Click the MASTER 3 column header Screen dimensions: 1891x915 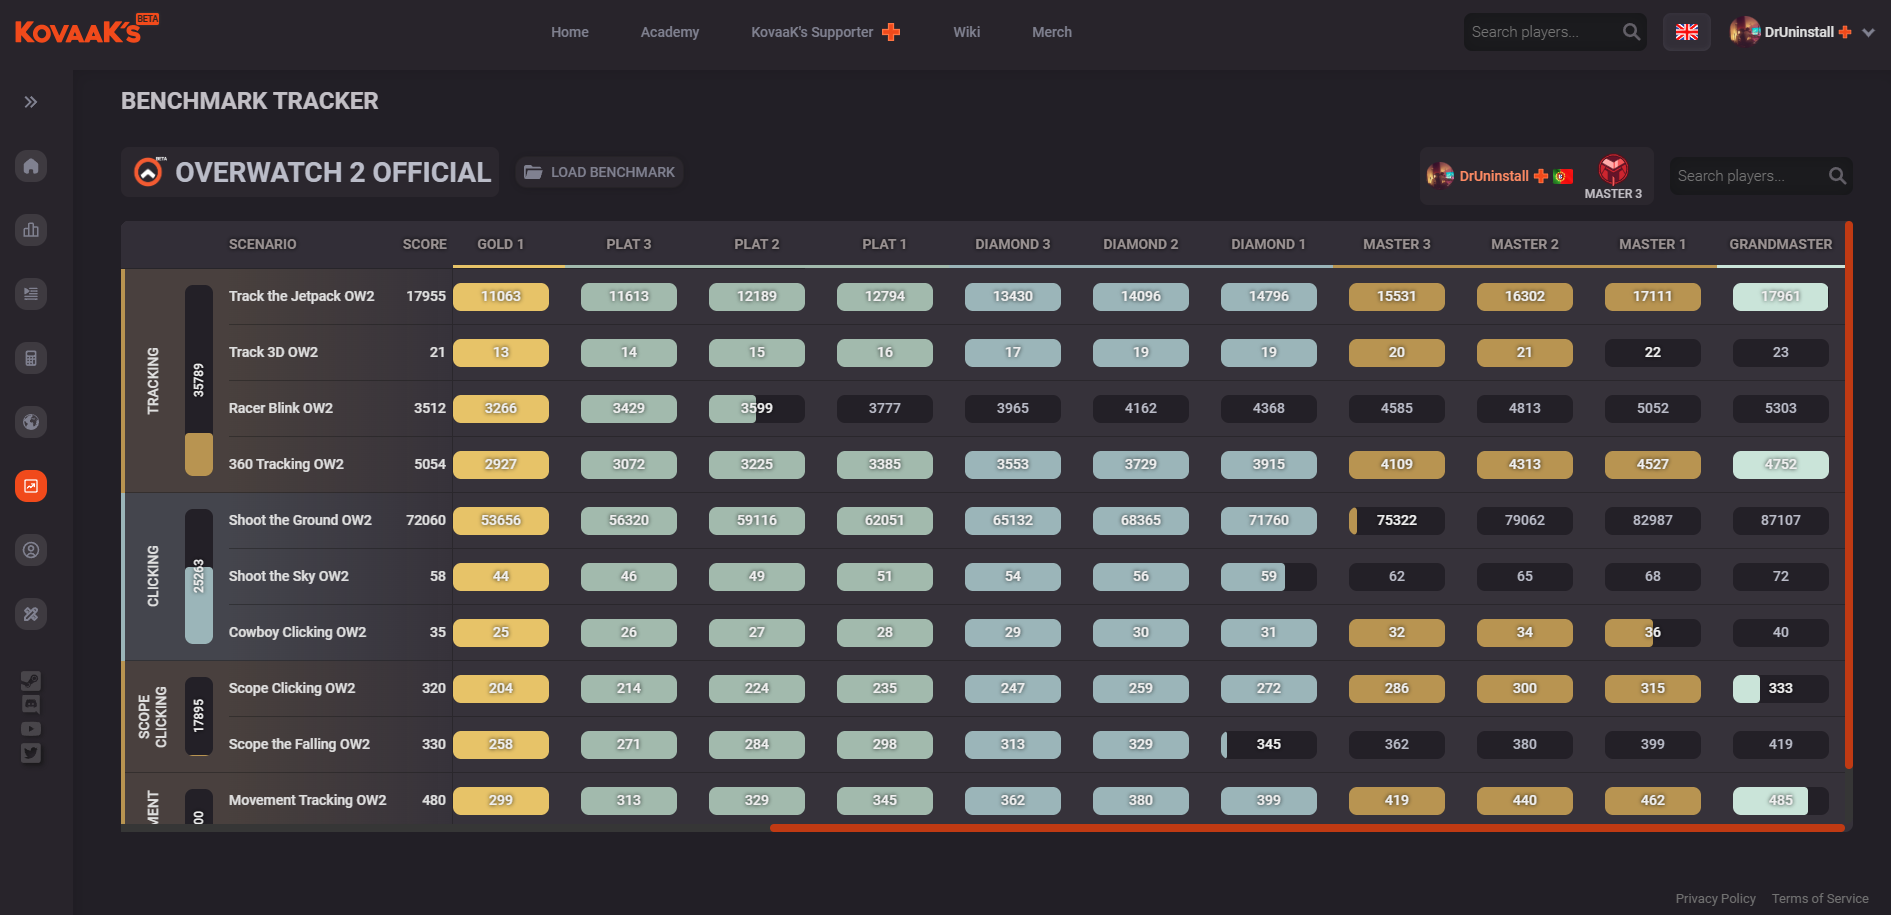[x=1397, y=244]
